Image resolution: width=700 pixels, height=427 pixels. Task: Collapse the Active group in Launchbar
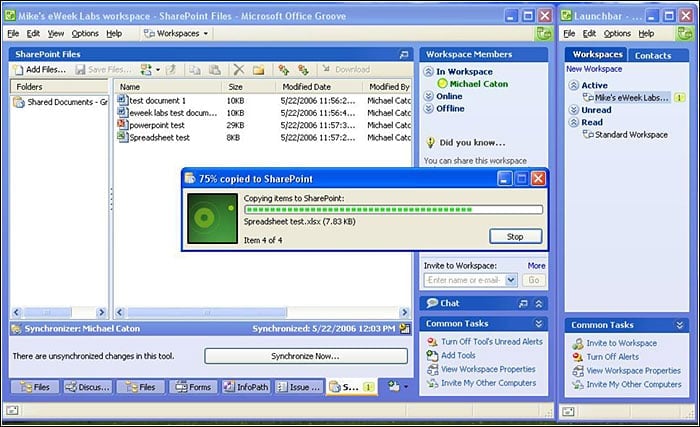click(x=574, y=85)
